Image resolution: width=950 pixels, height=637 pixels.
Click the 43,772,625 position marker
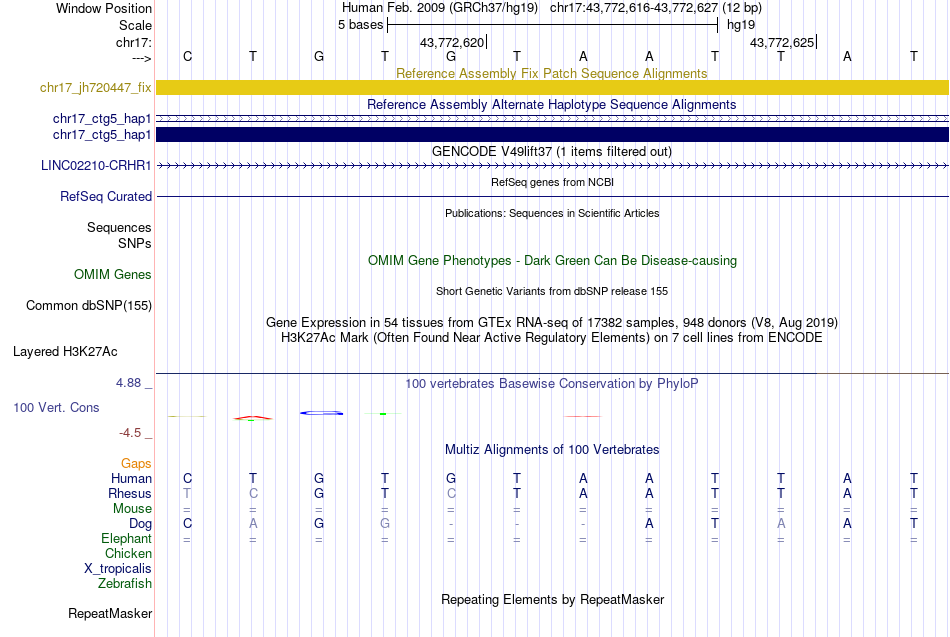tap(782, 42)
